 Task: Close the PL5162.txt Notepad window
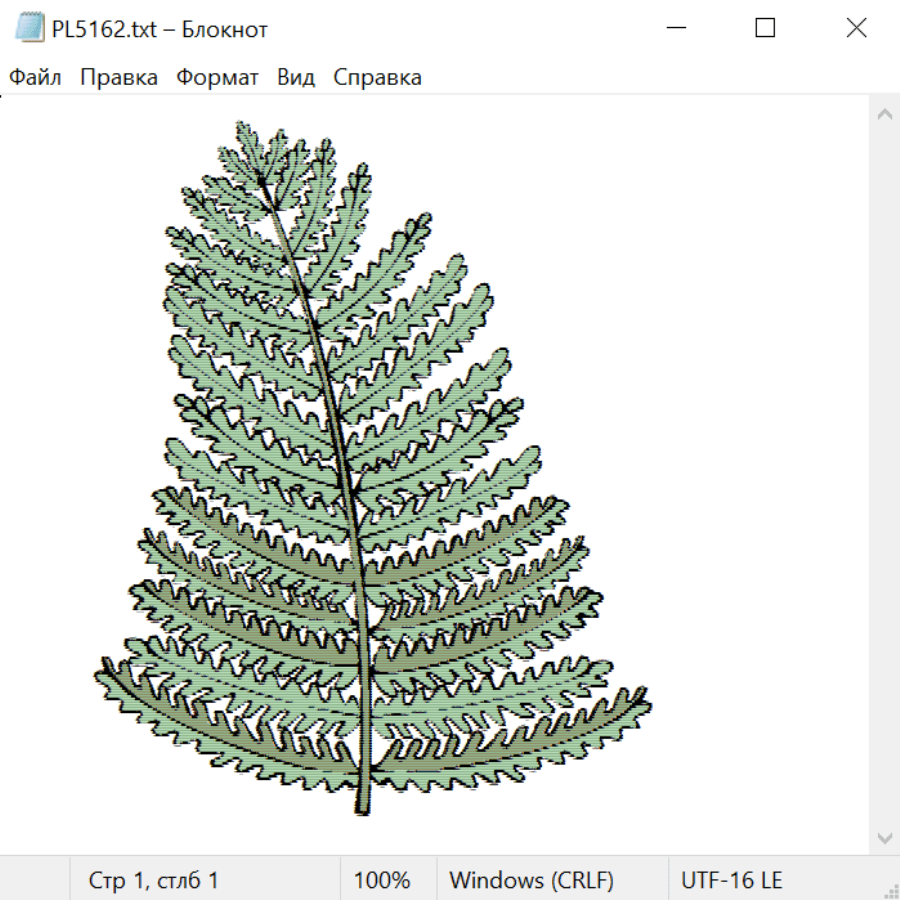tap(856, 29)
